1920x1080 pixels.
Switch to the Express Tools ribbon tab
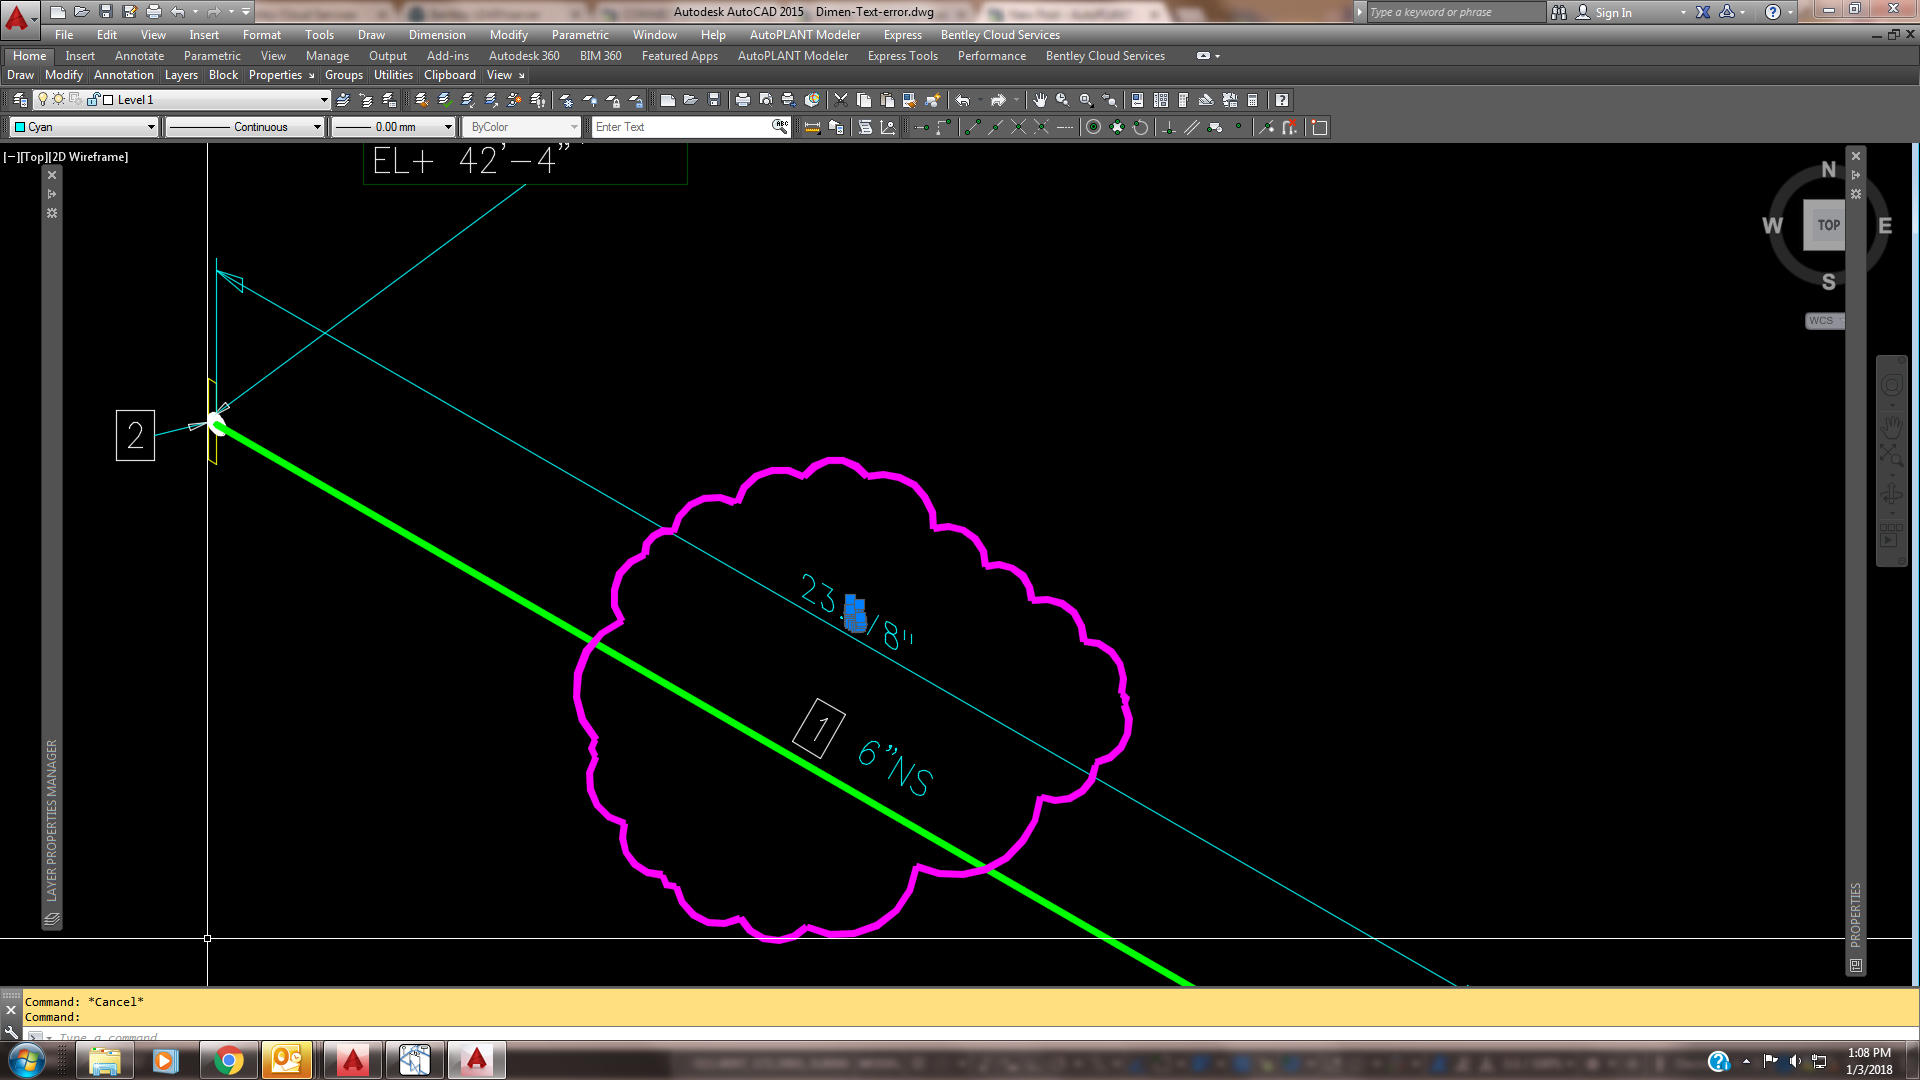902,56
